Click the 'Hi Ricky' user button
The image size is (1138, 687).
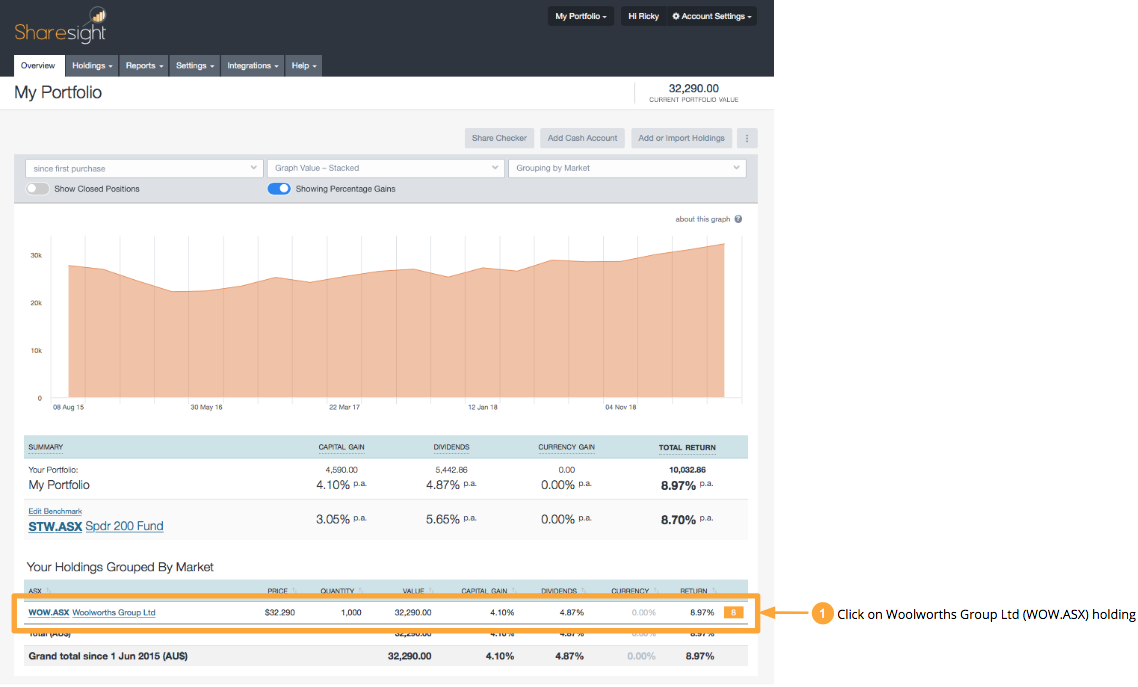coord(643,16)
